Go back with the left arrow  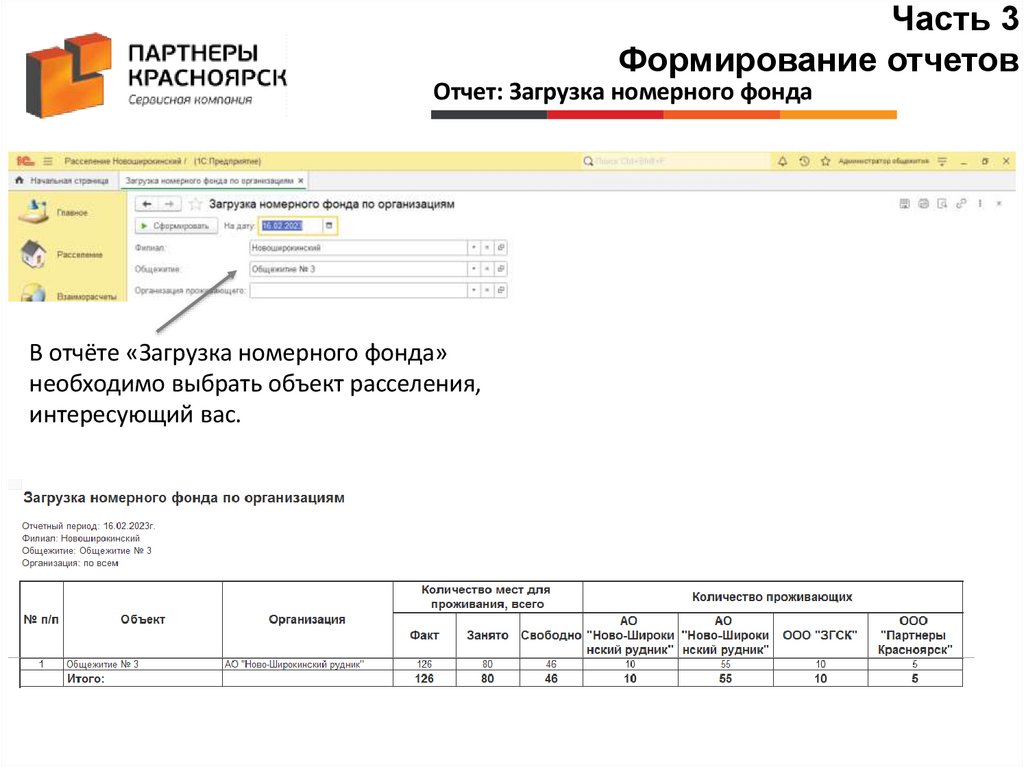147,204
